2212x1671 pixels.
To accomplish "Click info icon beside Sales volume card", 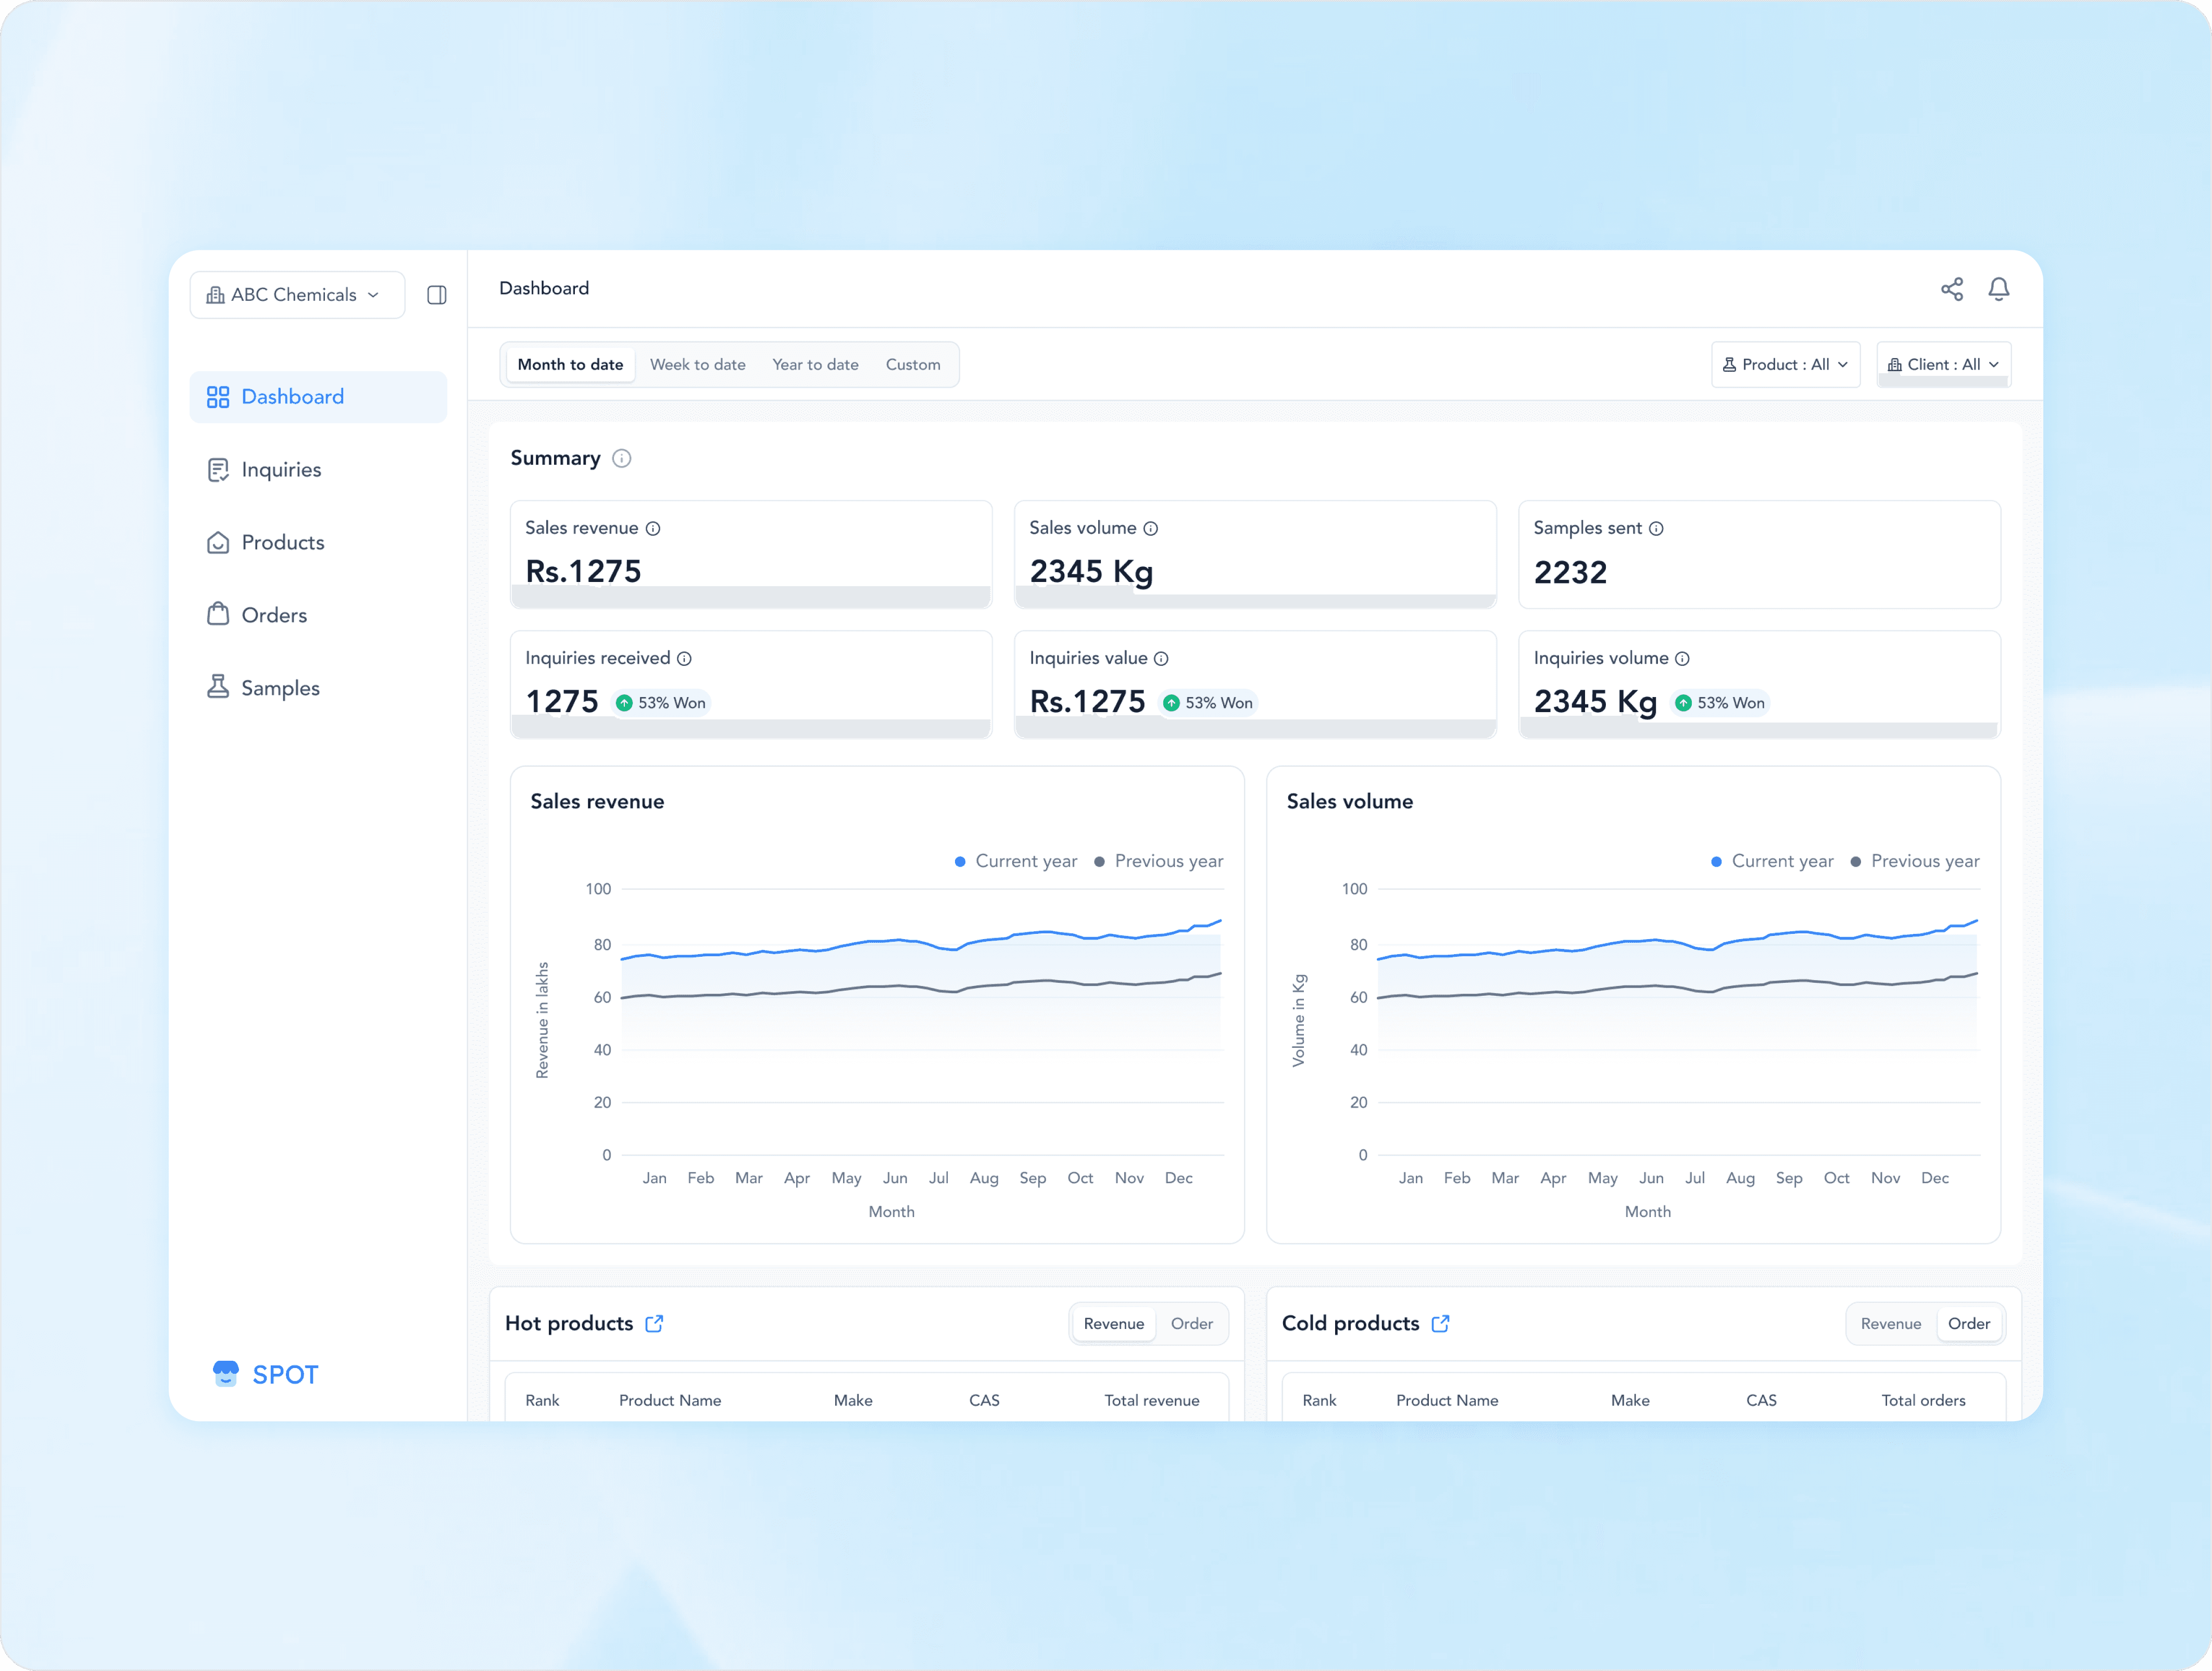I will tap(1150, 528).
